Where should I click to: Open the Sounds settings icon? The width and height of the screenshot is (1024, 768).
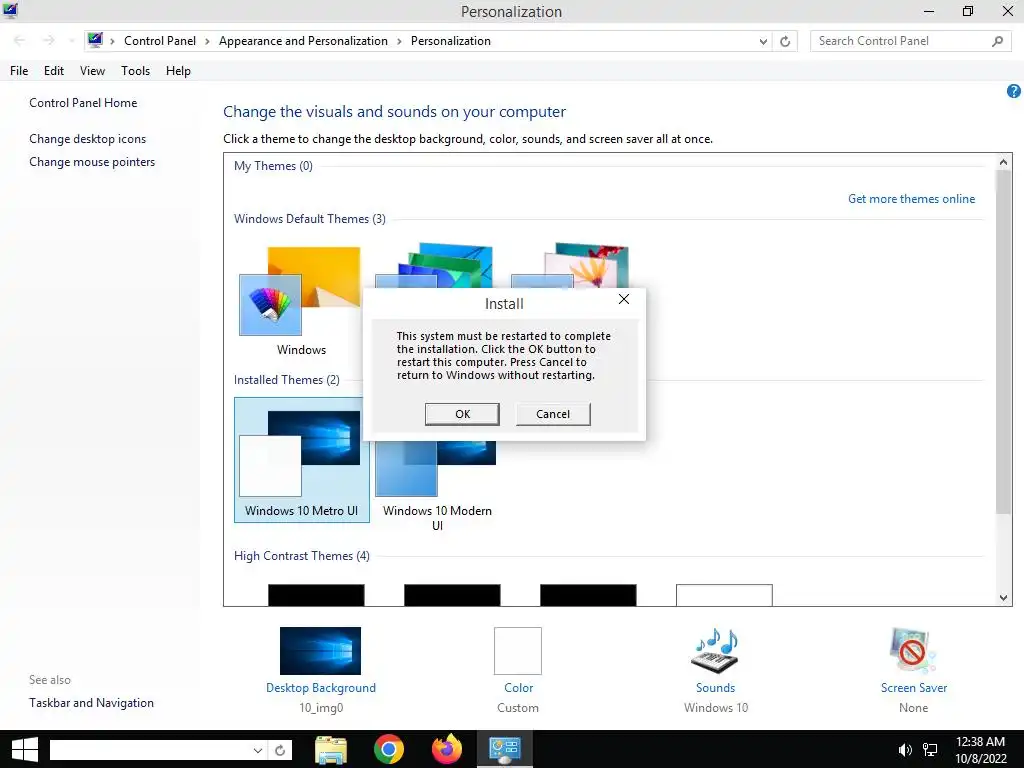[x=715, y=651]
